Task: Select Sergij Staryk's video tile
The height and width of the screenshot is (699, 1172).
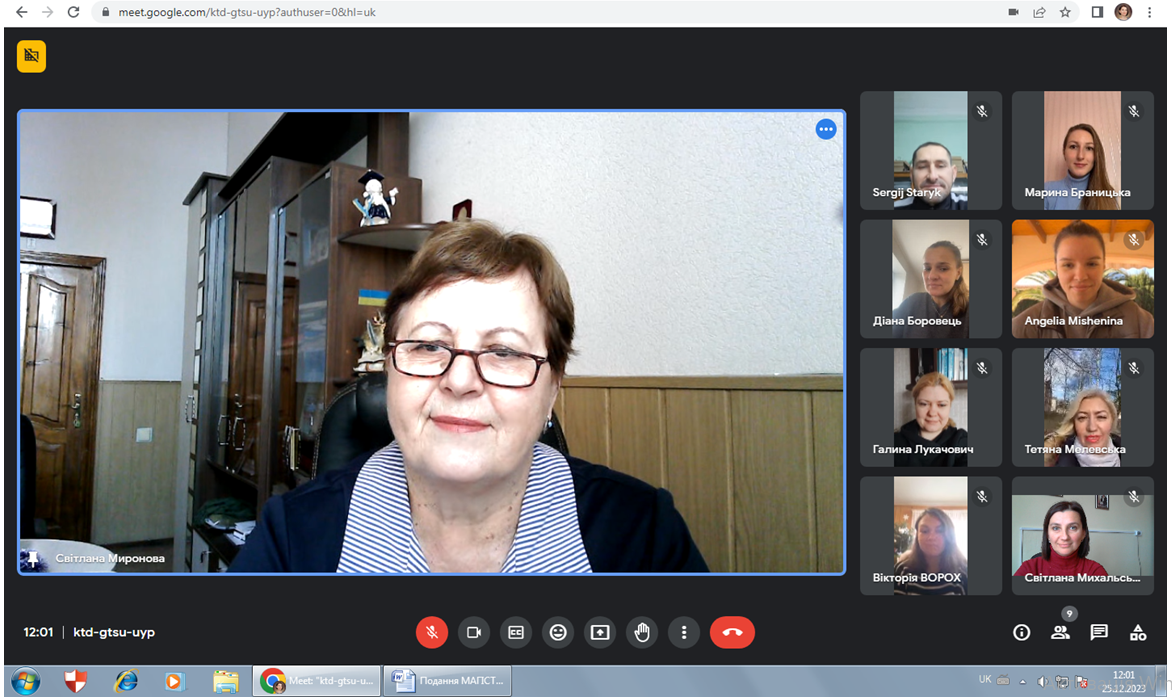Action: 930,150
